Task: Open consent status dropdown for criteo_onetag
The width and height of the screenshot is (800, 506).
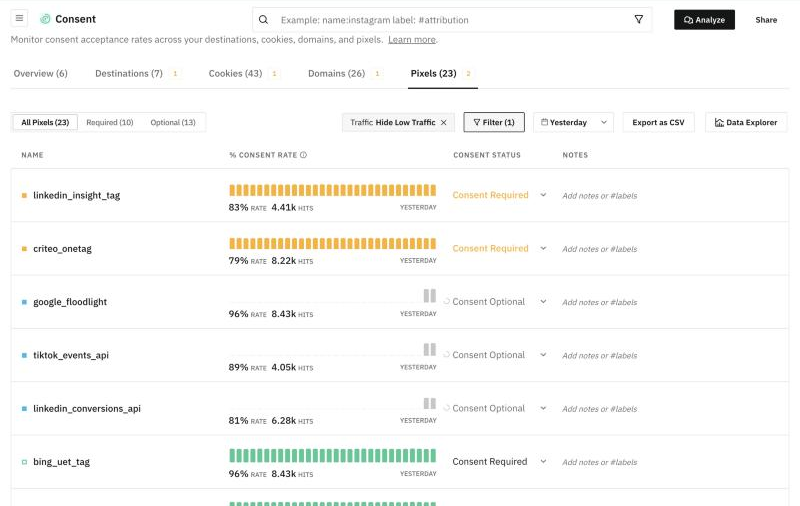Action: (x=543, y=248)
